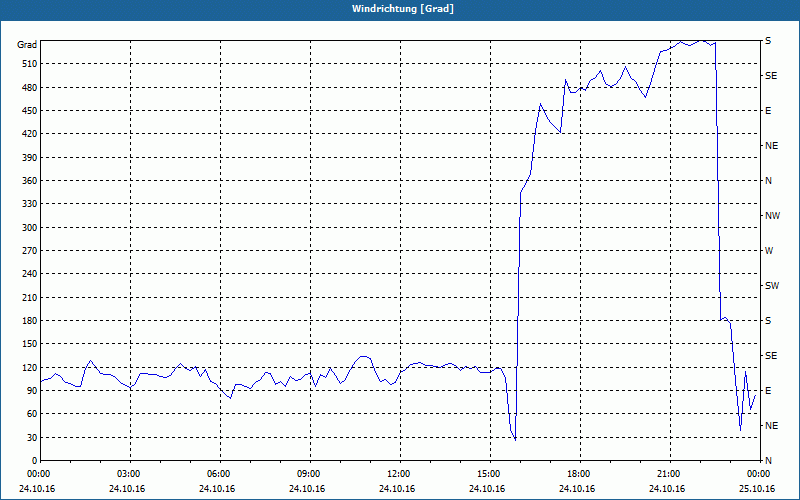Screen dimensions: 800x500
Task: Click the 24.10.16 date under 03:00
Action: click(127, 489)
